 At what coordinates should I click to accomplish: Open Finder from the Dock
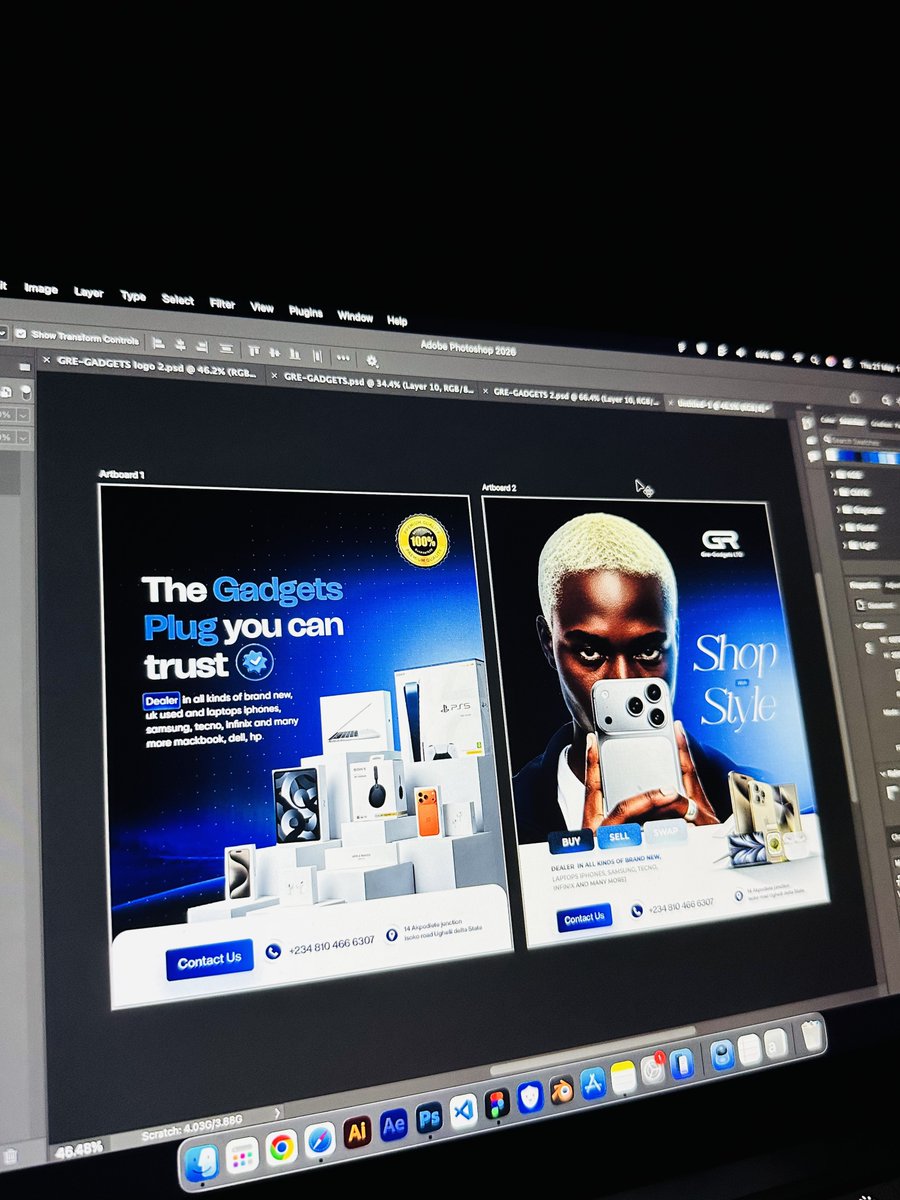(x=202, y=1162)
